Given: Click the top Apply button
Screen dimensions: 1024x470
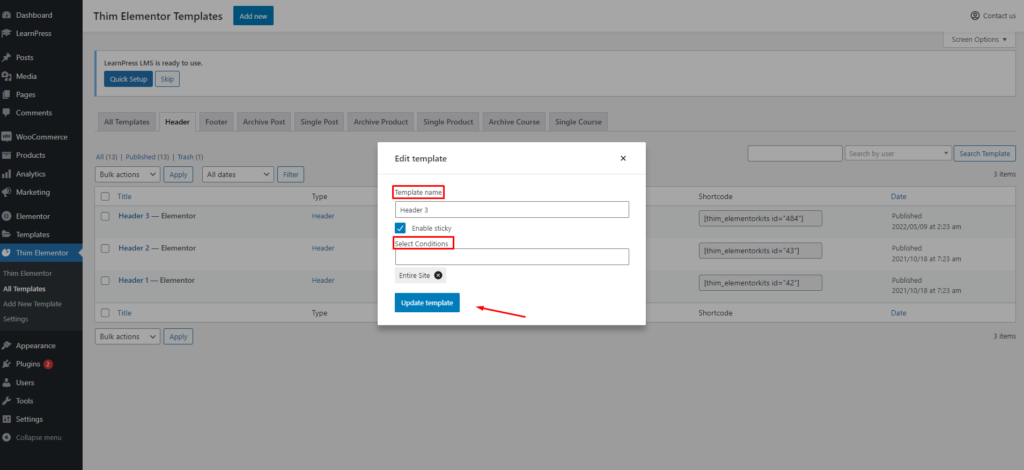Looking at the screenshot, I should click(x=178, y=174).
